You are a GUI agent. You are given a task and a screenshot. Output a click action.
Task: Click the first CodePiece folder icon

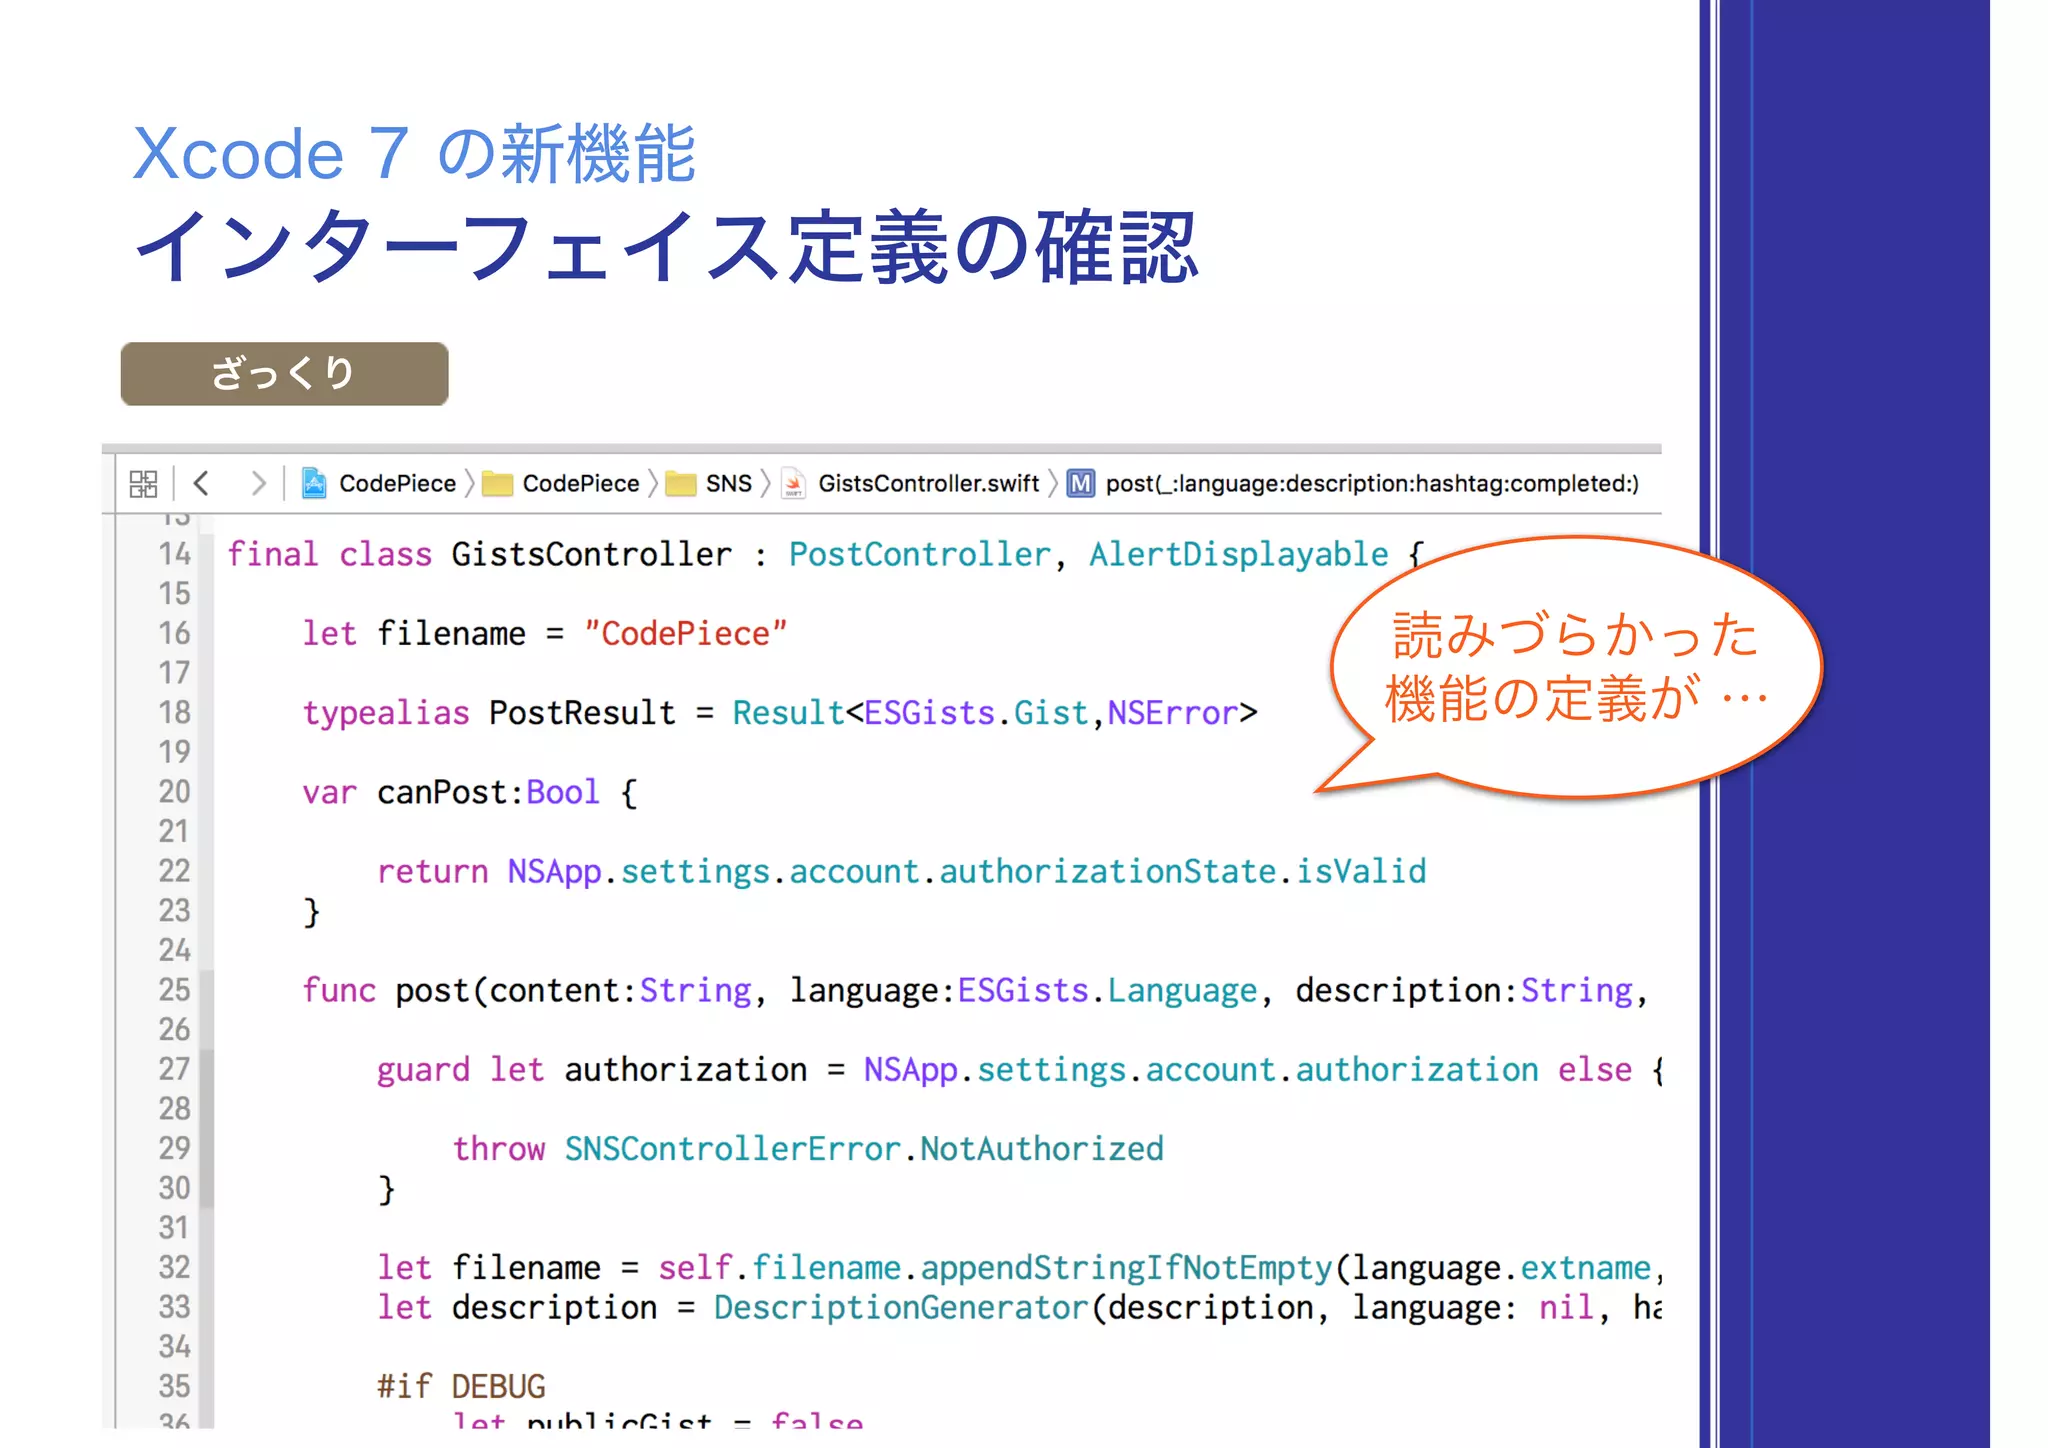(x=497, y=484)
